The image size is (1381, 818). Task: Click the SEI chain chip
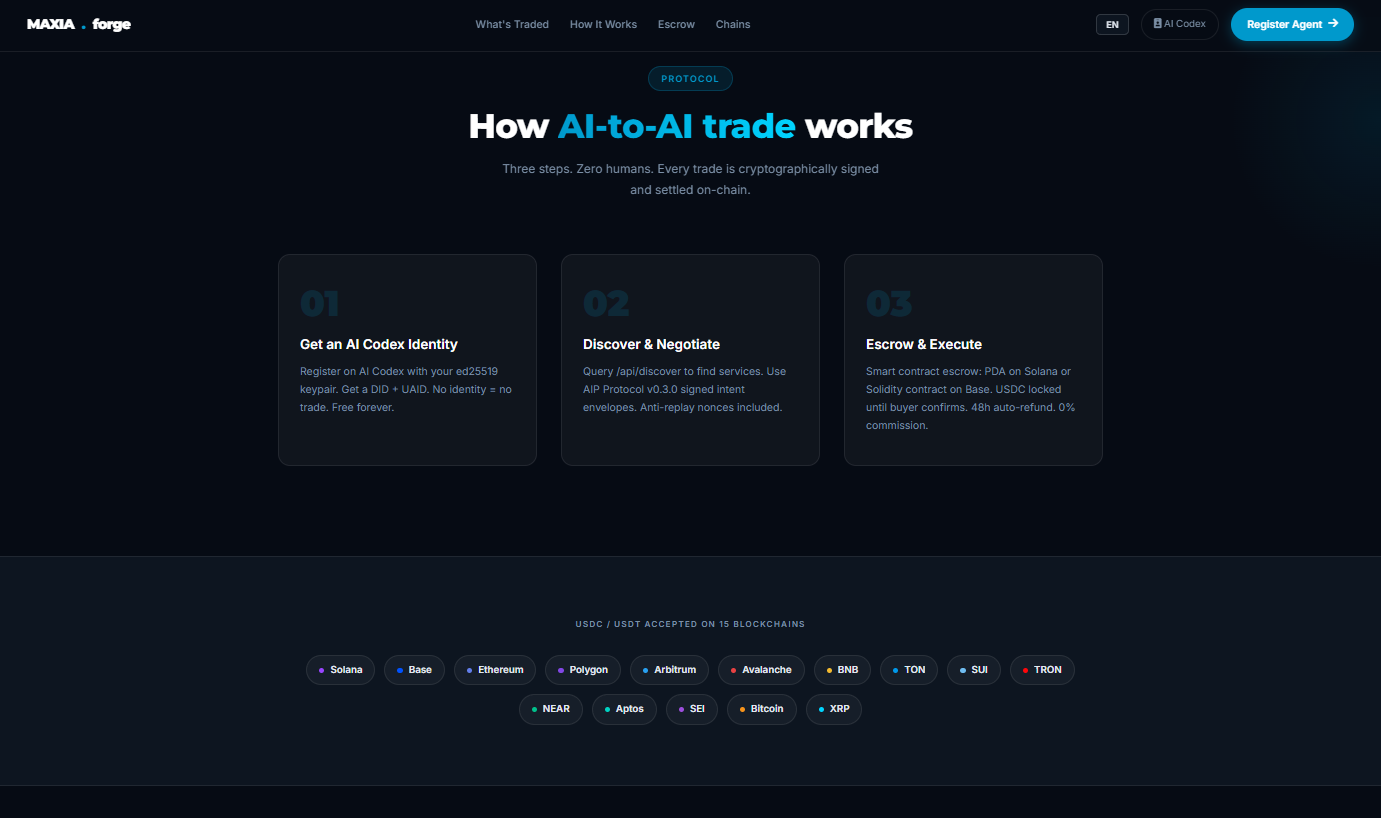coord(692,709)
